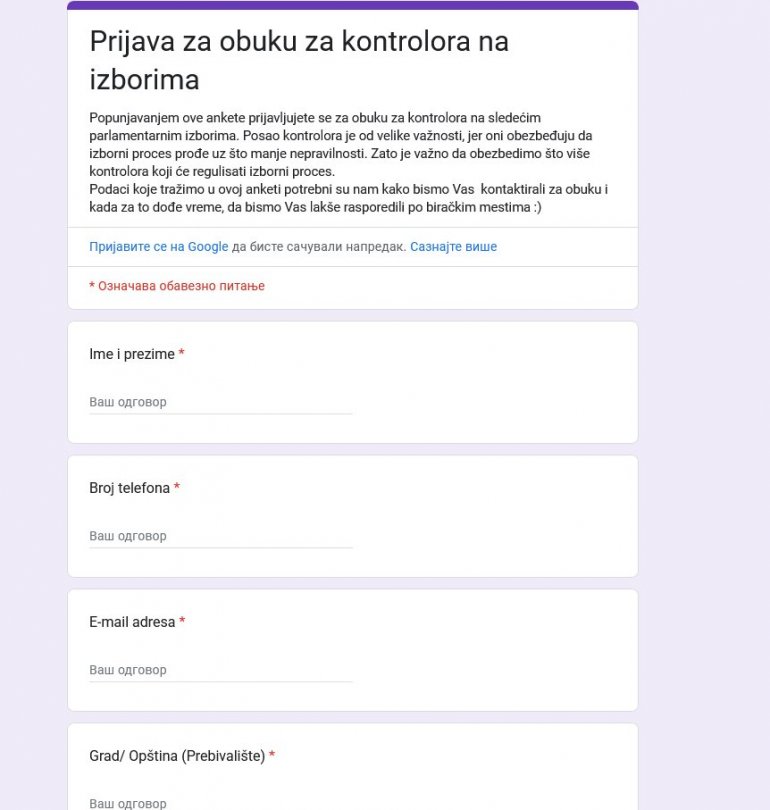Click the form description paragraph text
The image size is (770, 810).
click(x=340, y=163)
